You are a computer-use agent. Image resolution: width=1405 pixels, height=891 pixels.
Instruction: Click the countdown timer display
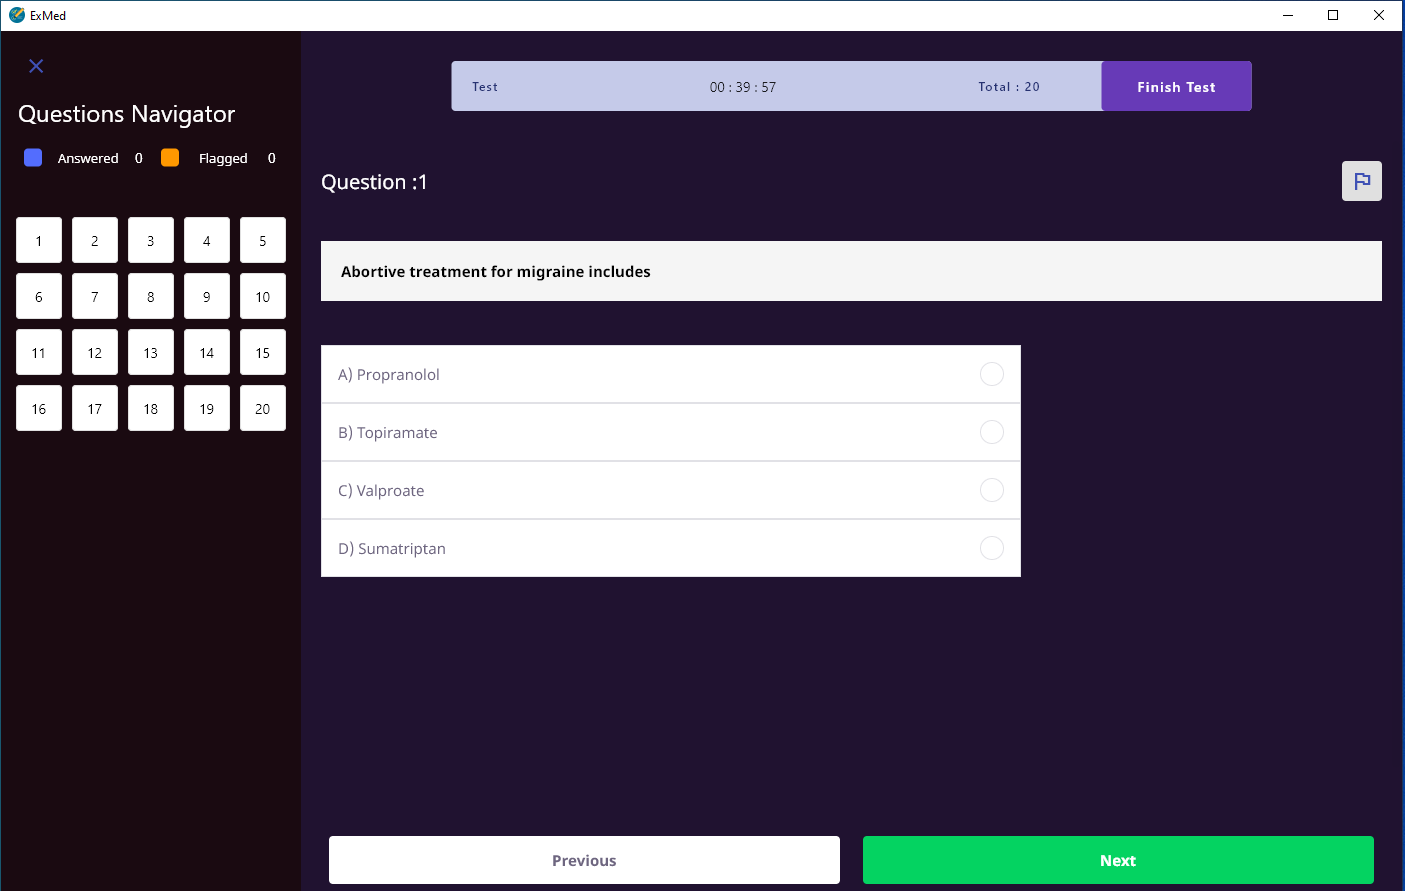point(743,86)
